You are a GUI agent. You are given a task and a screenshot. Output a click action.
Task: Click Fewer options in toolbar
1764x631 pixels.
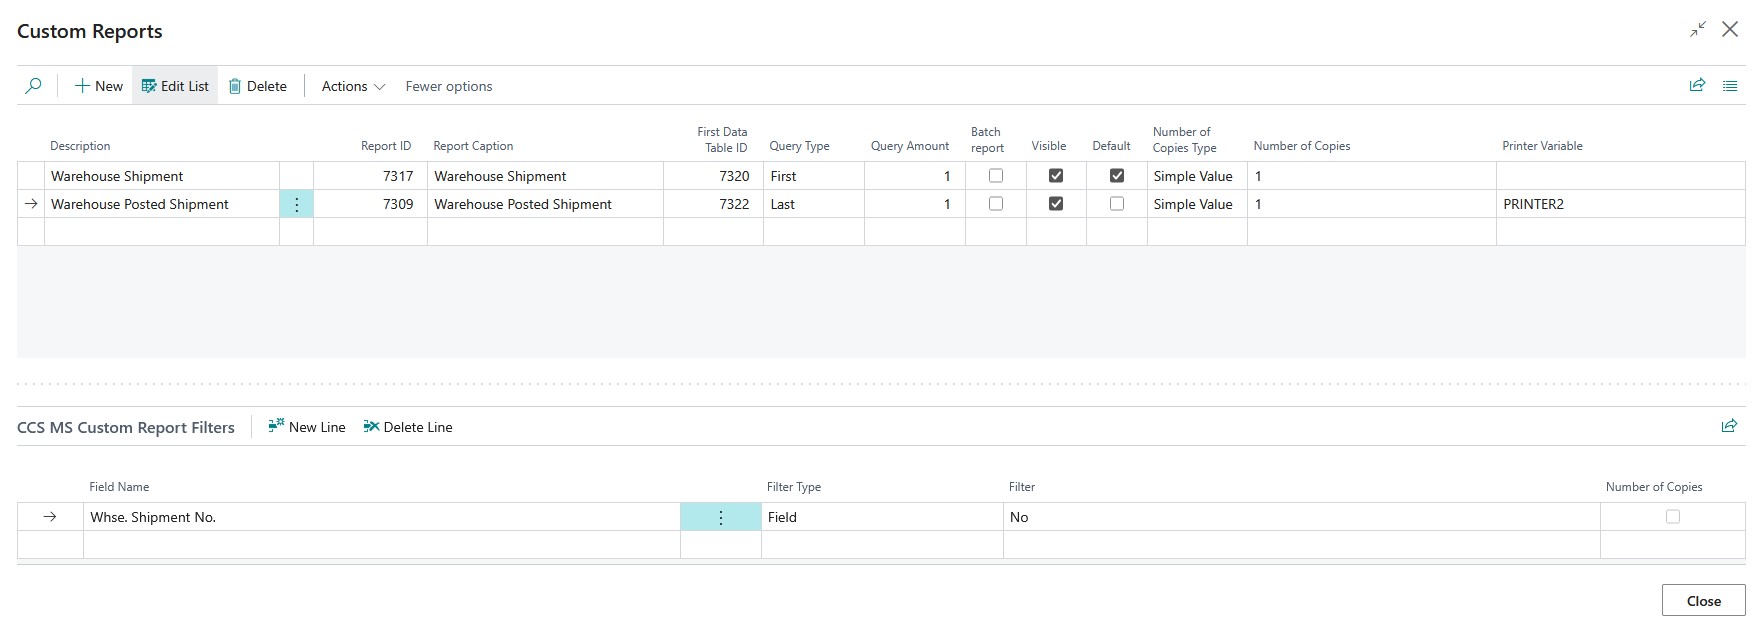coord(449,86)
